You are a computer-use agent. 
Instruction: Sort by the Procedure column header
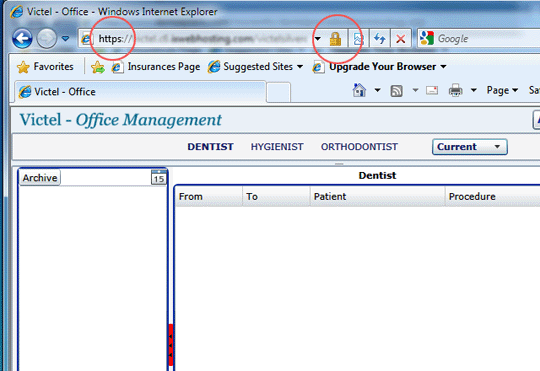pyautogui.click(x=493, y=196)
